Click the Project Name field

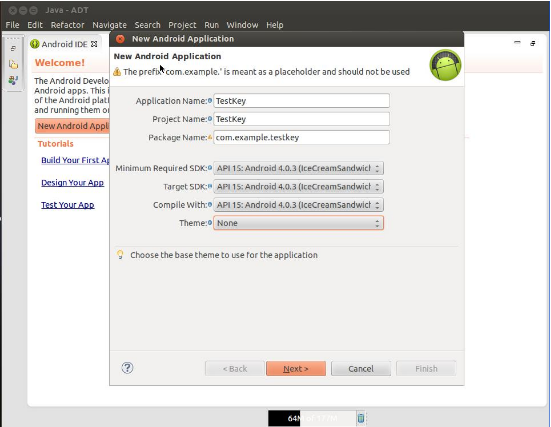pos(301,119)
